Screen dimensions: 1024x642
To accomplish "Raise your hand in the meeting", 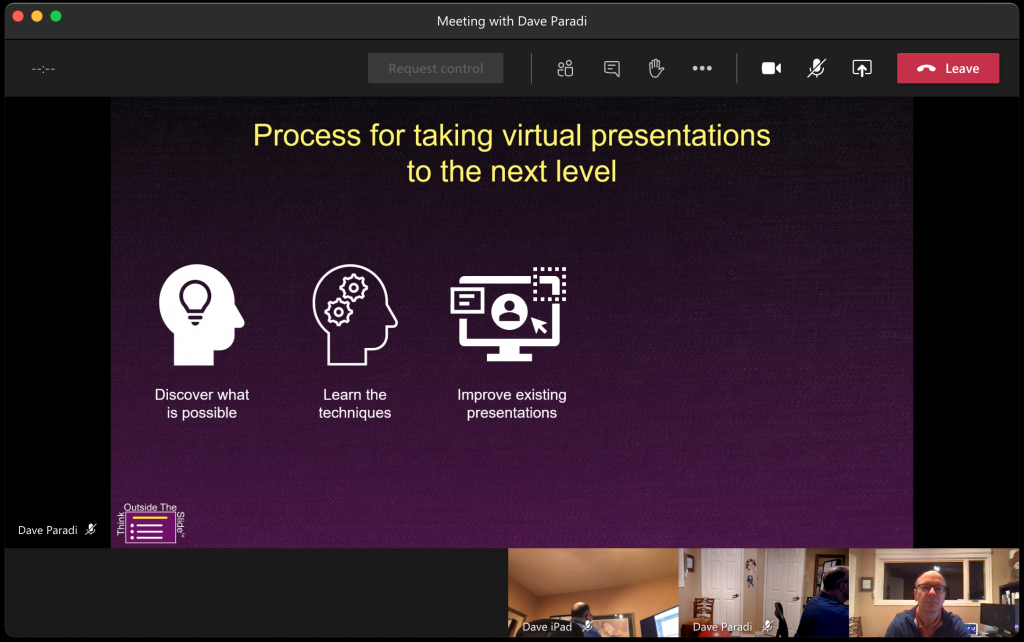I will 656,68.
